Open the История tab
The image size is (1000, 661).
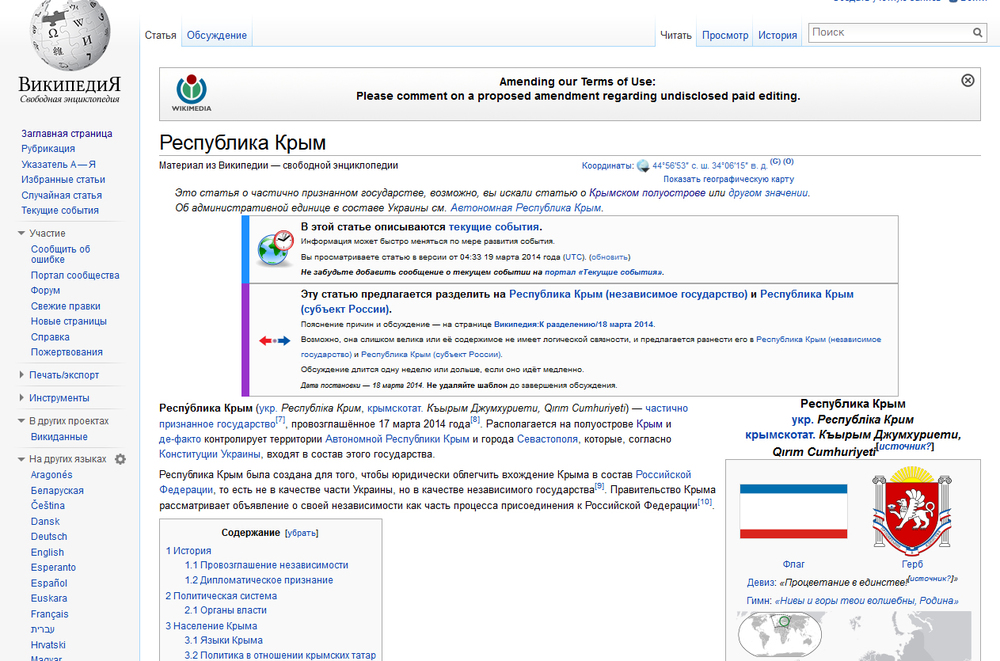777,35
